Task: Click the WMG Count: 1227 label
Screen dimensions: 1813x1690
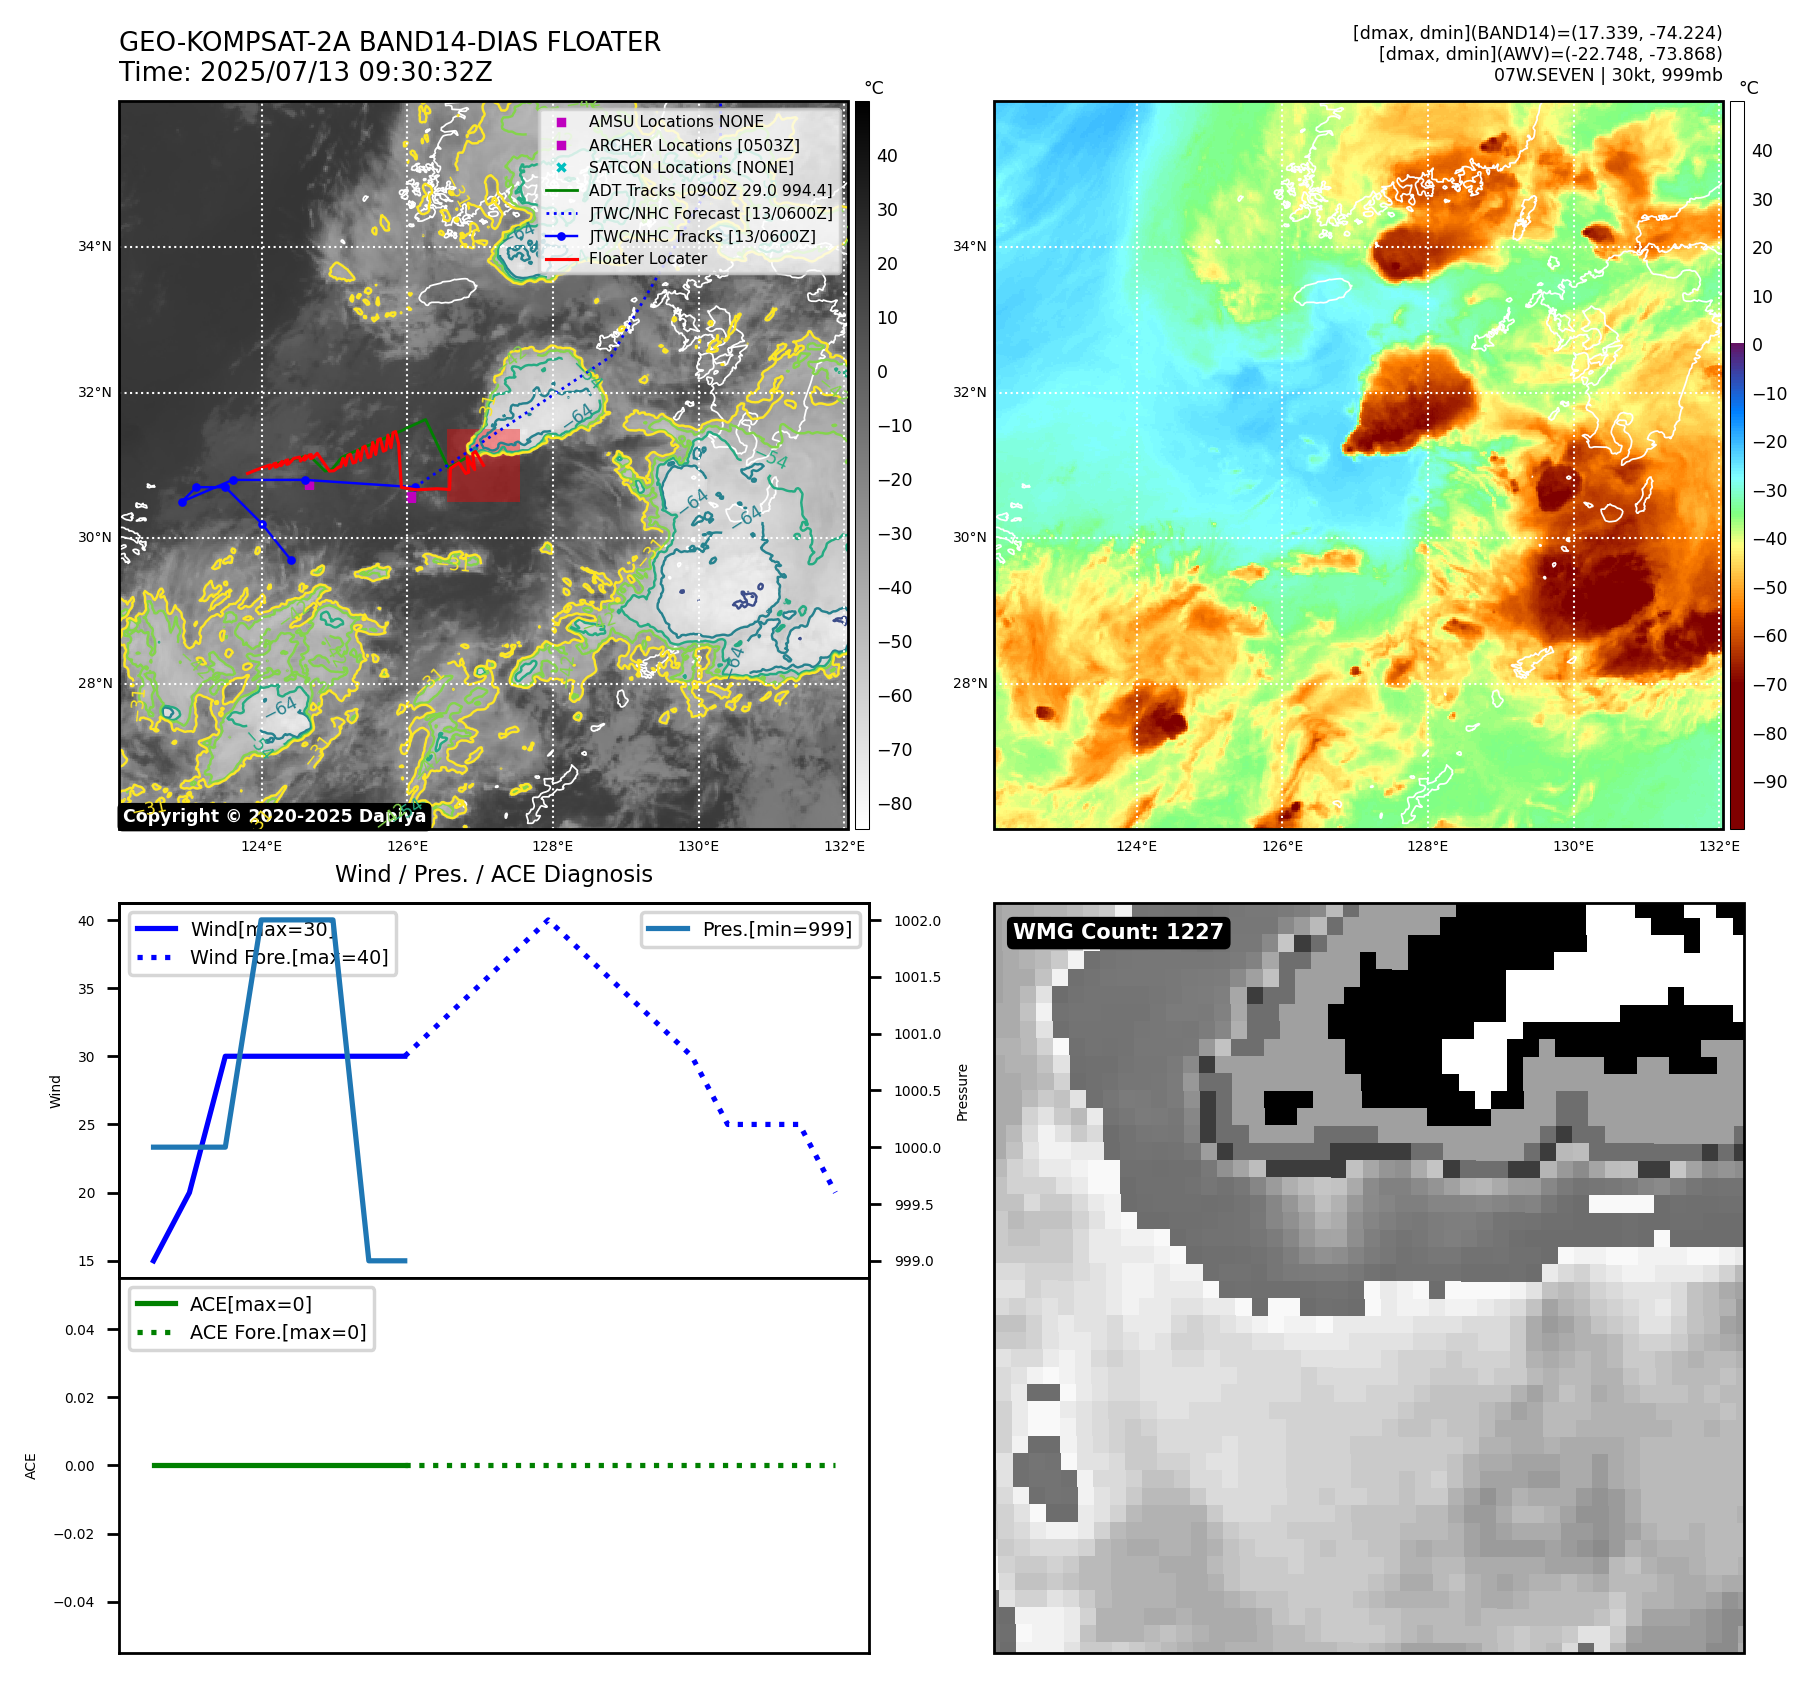Action: click(x=1118, y=932)
